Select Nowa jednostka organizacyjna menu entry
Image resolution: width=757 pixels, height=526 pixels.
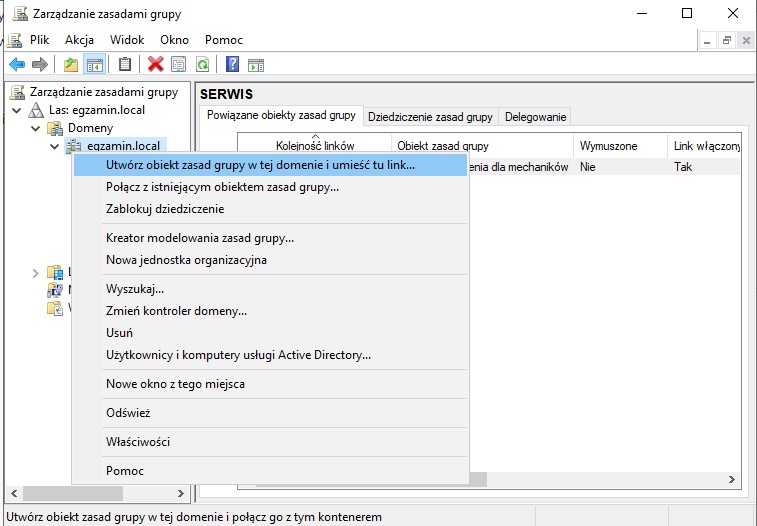coord(186,260)
